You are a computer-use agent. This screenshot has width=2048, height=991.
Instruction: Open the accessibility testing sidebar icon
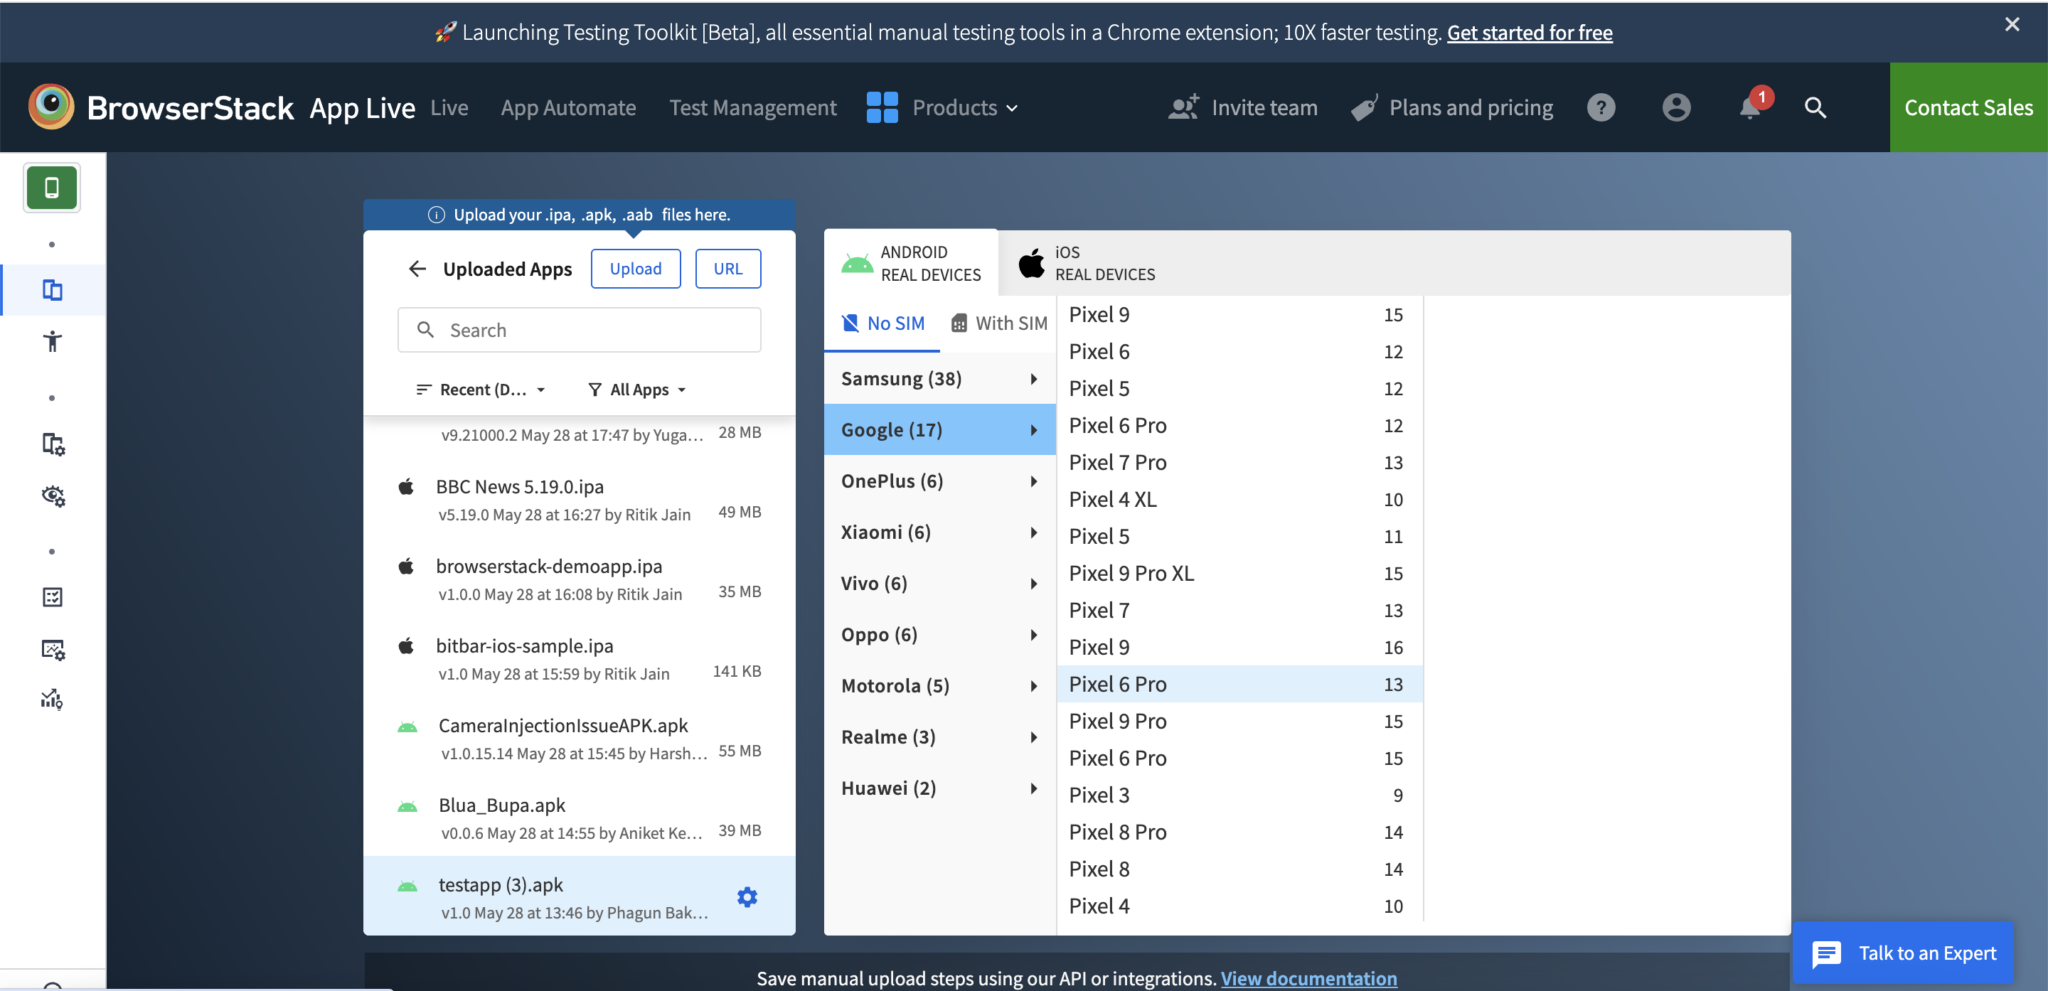tap(51, 341)
